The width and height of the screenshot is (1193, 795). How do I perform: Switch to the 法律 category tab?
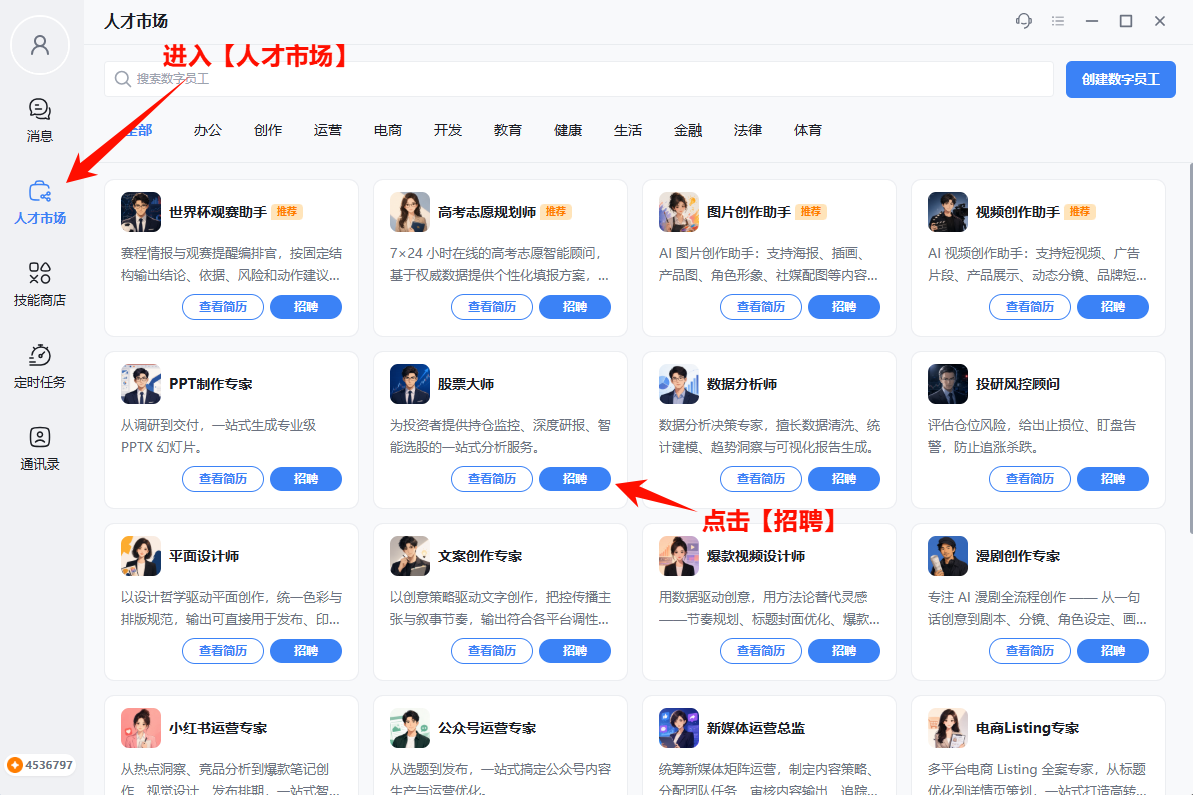point(749,130)
